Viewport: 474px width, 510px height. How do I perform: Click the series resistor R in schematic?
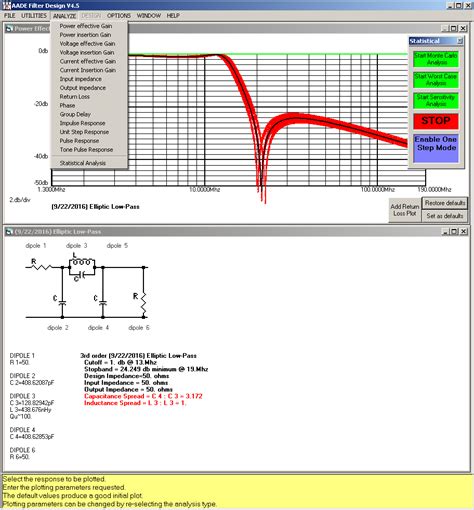tap(42, 267)
